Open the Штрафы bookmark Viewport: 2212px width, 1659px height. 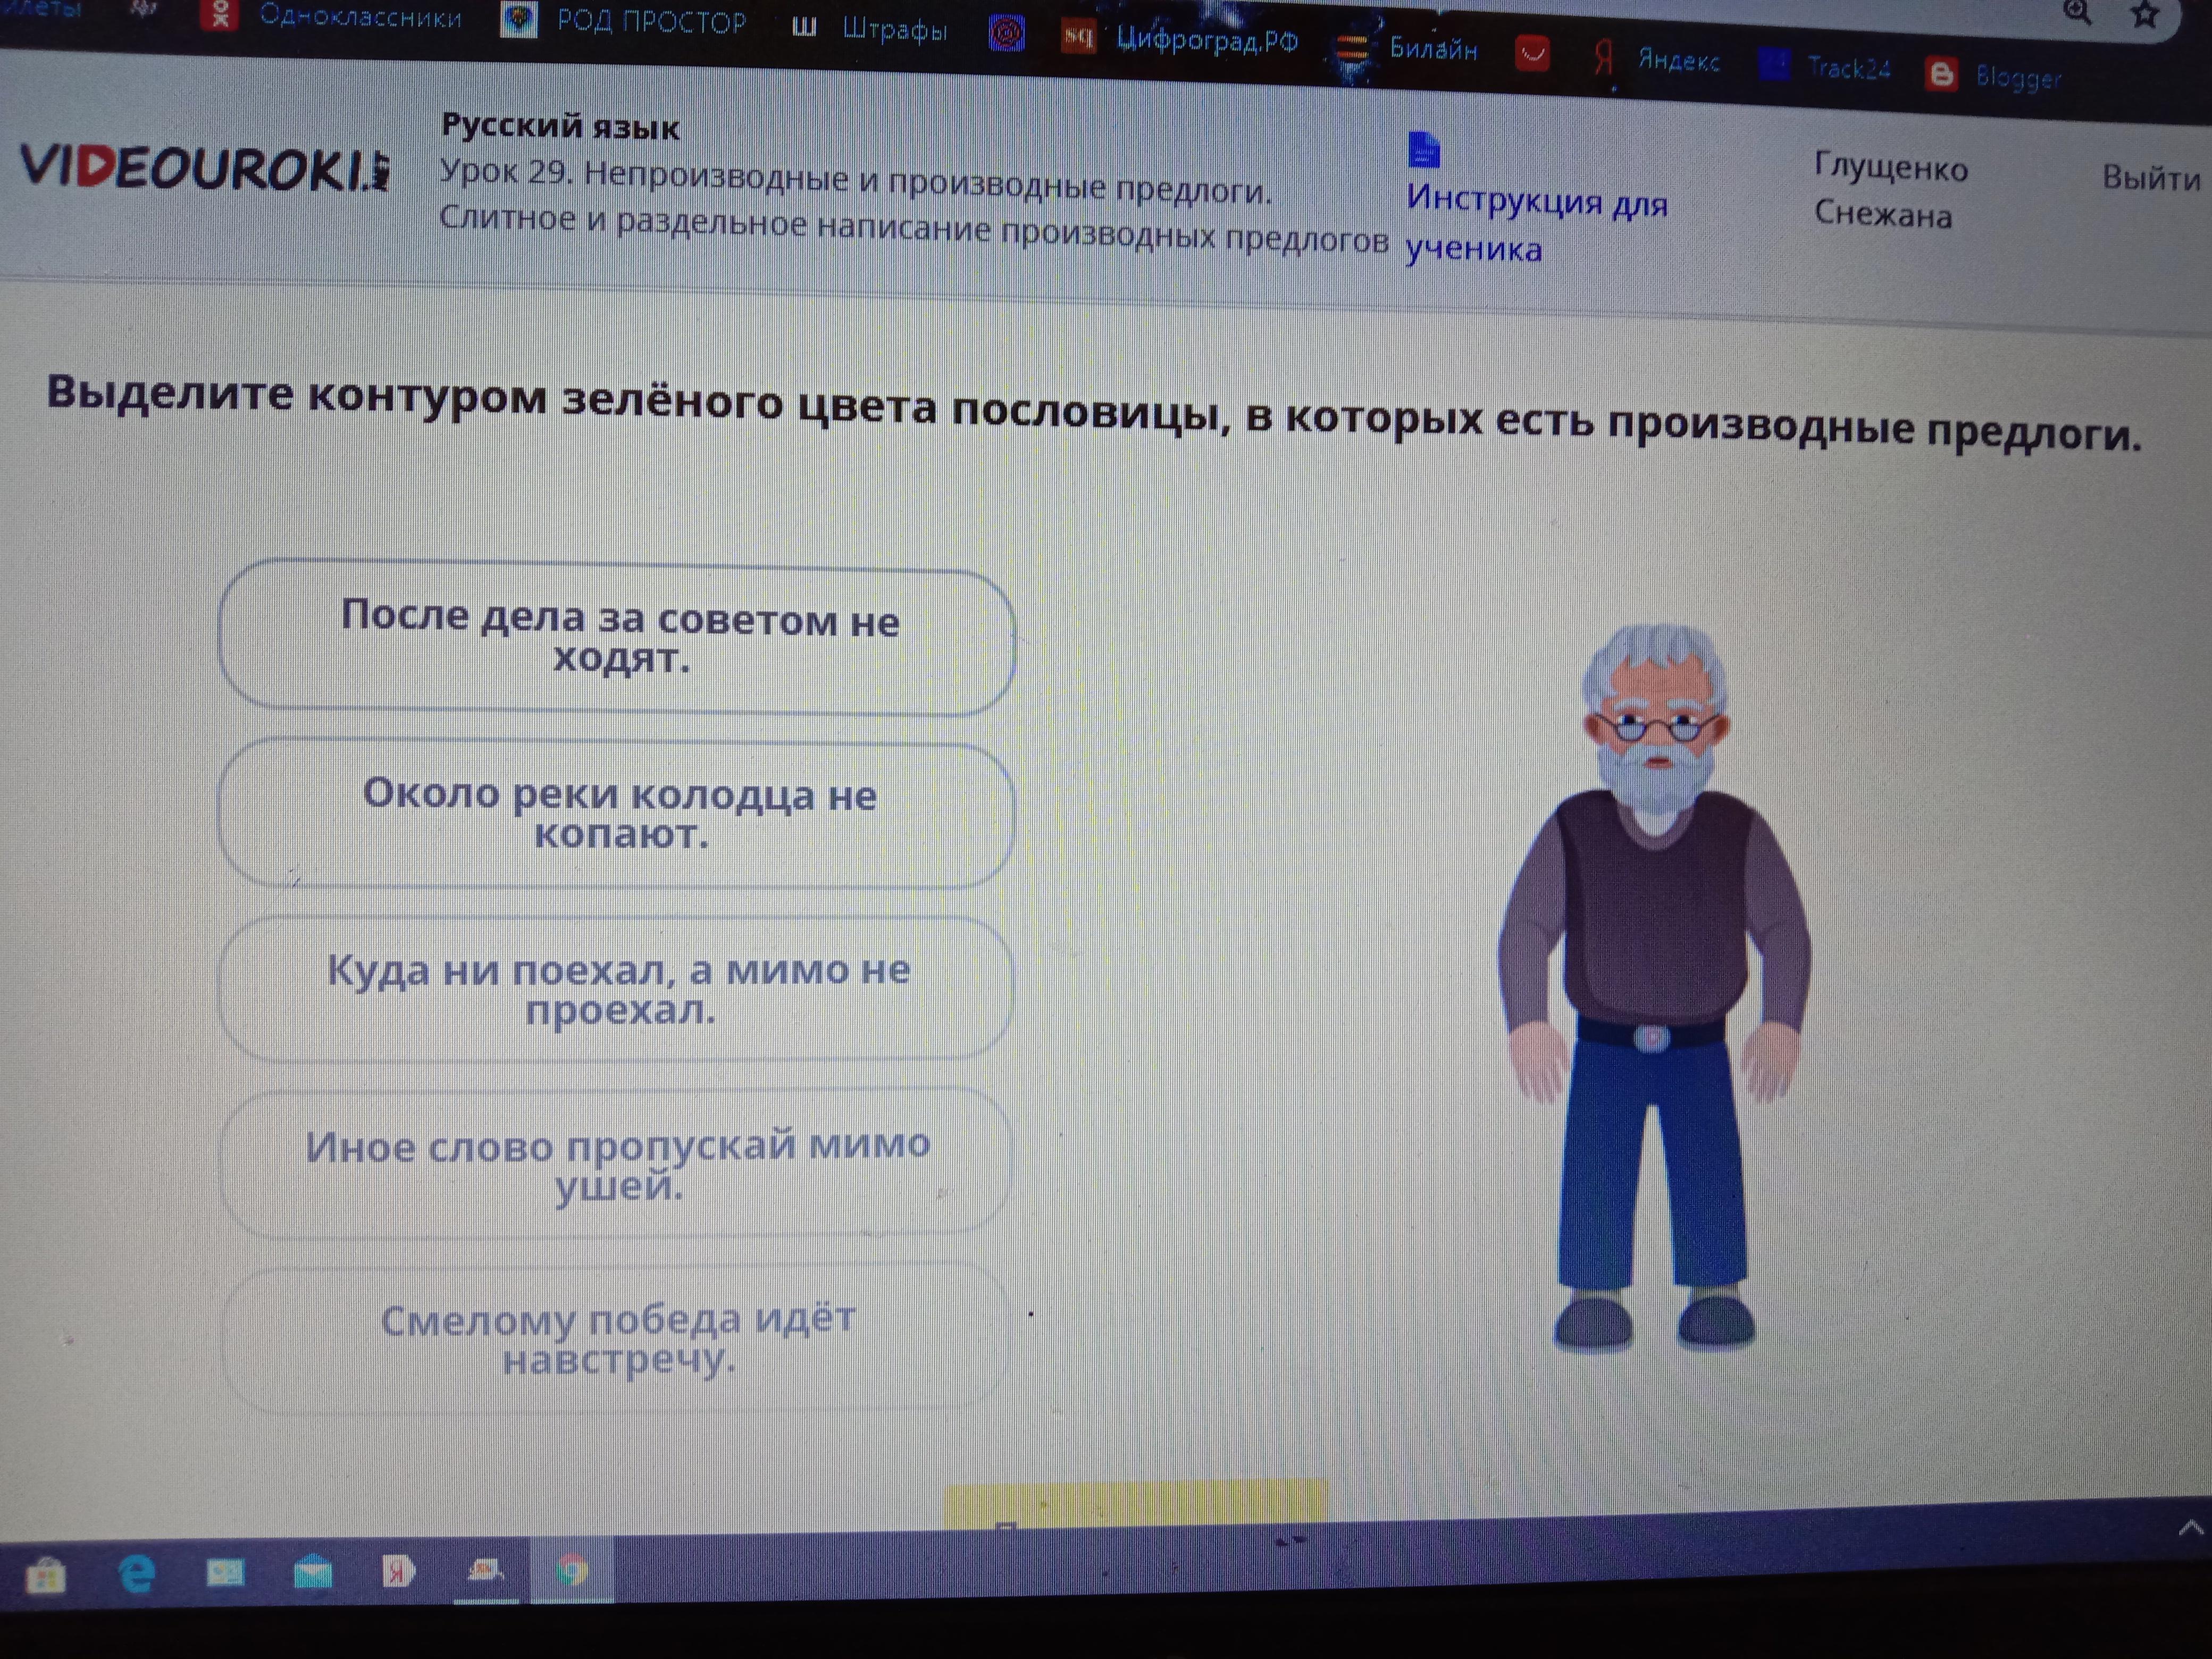[893, 29]
